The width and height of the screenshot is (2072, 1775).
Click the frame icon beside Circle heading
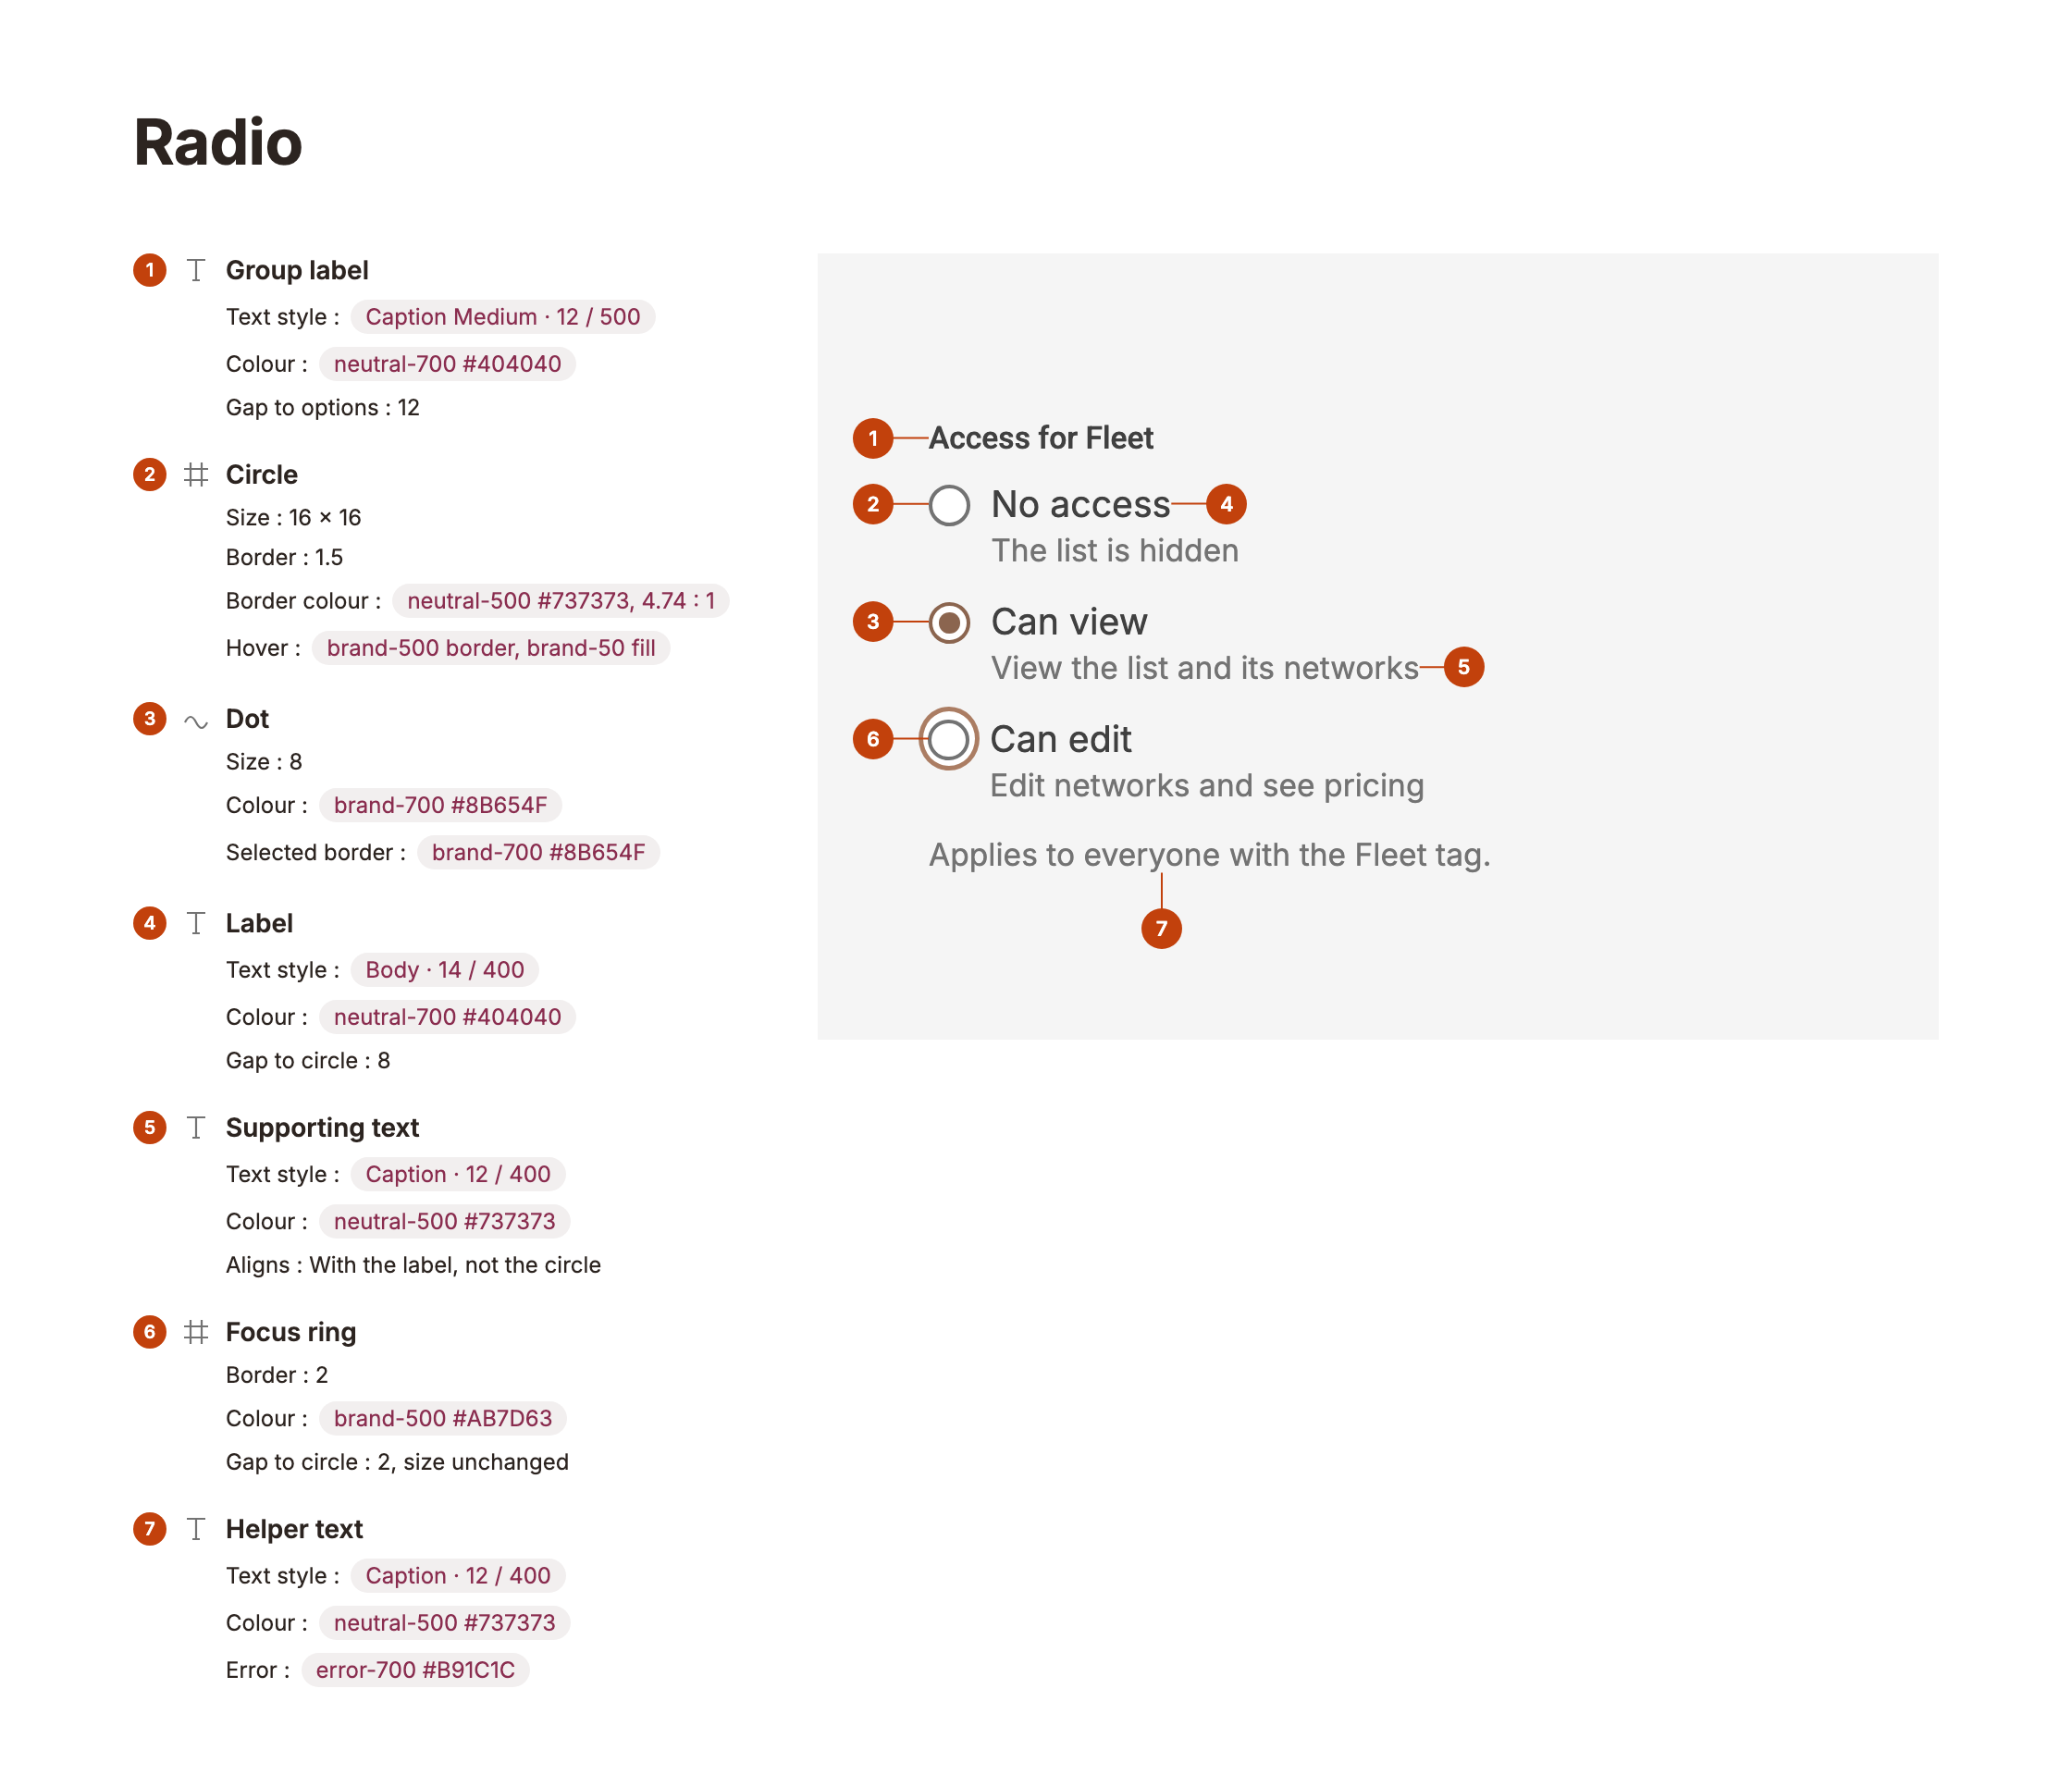point(196,474)
